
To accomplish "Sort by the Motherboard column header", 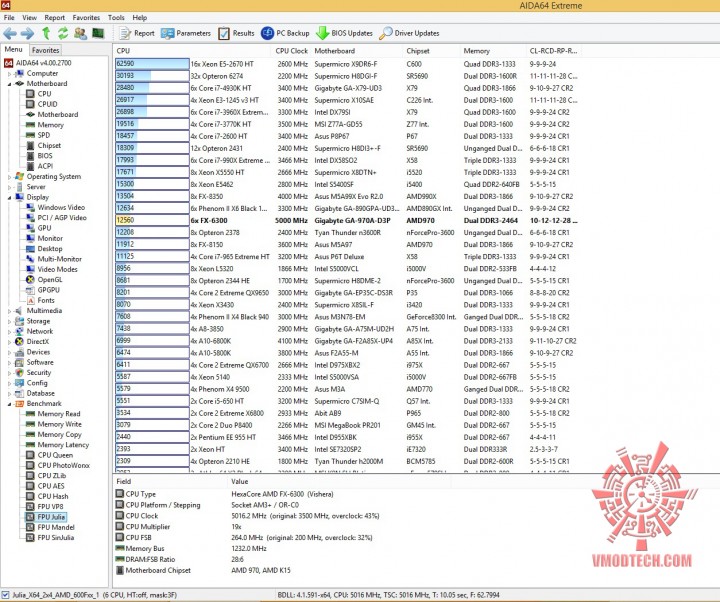I will pos(357,51).
